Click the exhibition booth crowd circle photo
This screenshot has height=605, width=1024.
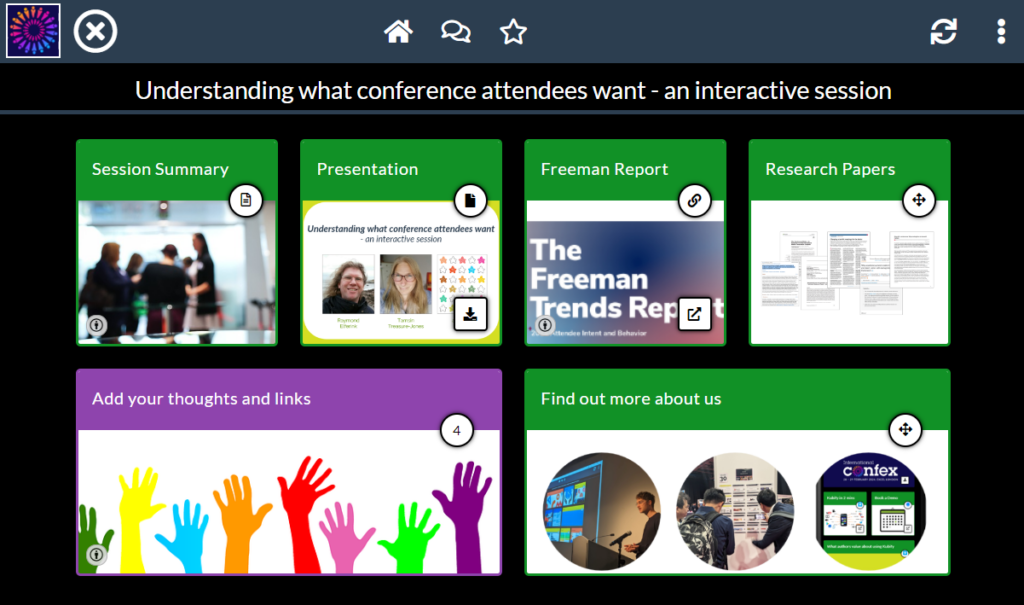[x=735, y=511]
